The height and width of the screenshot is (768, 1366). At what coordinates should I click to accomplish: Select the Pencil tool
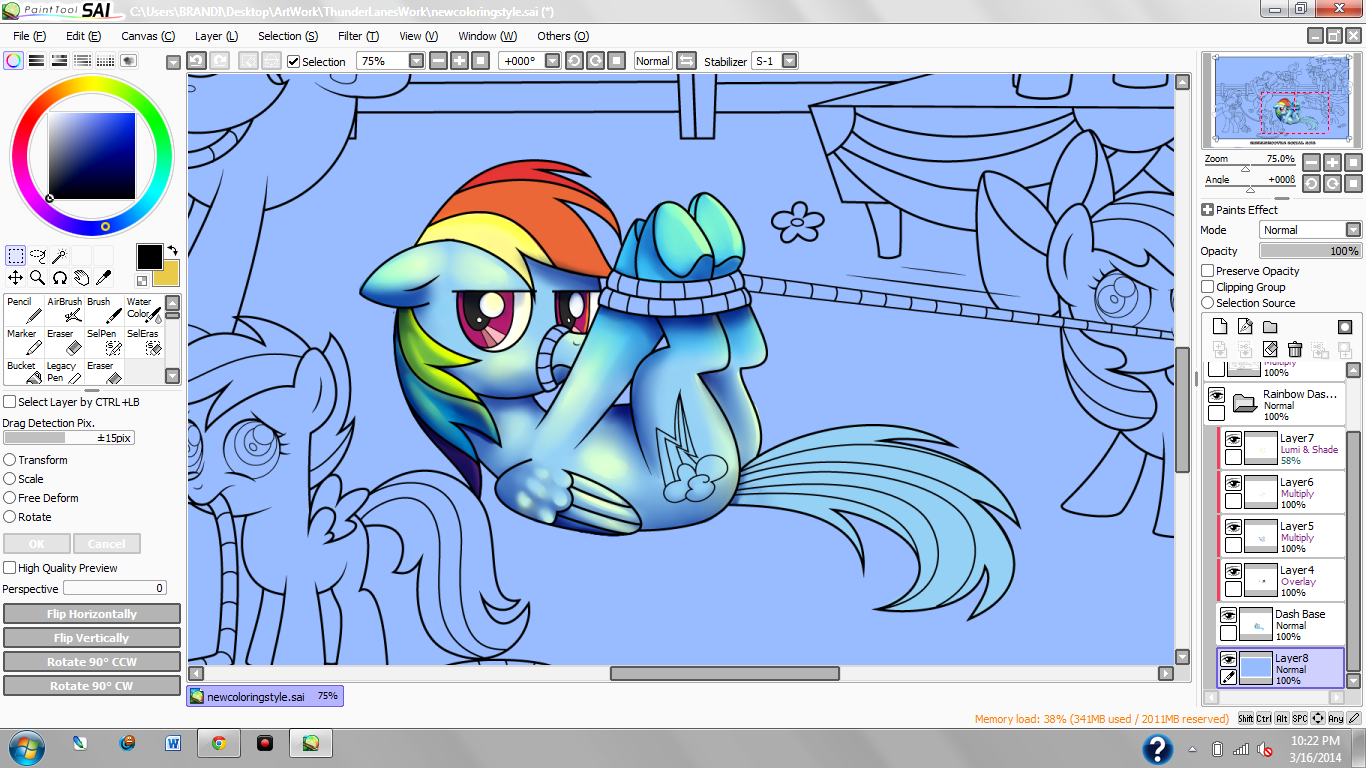[24, 310]
